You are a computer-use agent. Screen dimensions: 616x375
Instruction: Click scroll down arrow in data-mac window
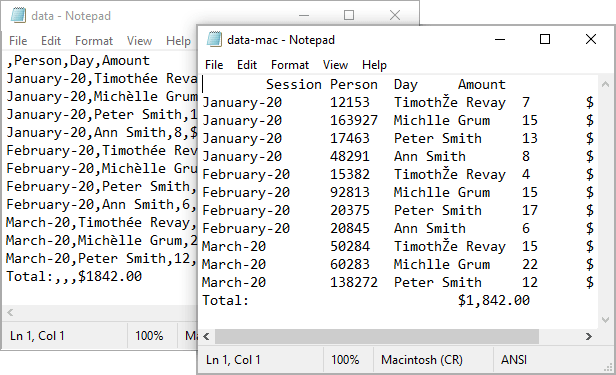pyautogui.click(x=605, y=320)
